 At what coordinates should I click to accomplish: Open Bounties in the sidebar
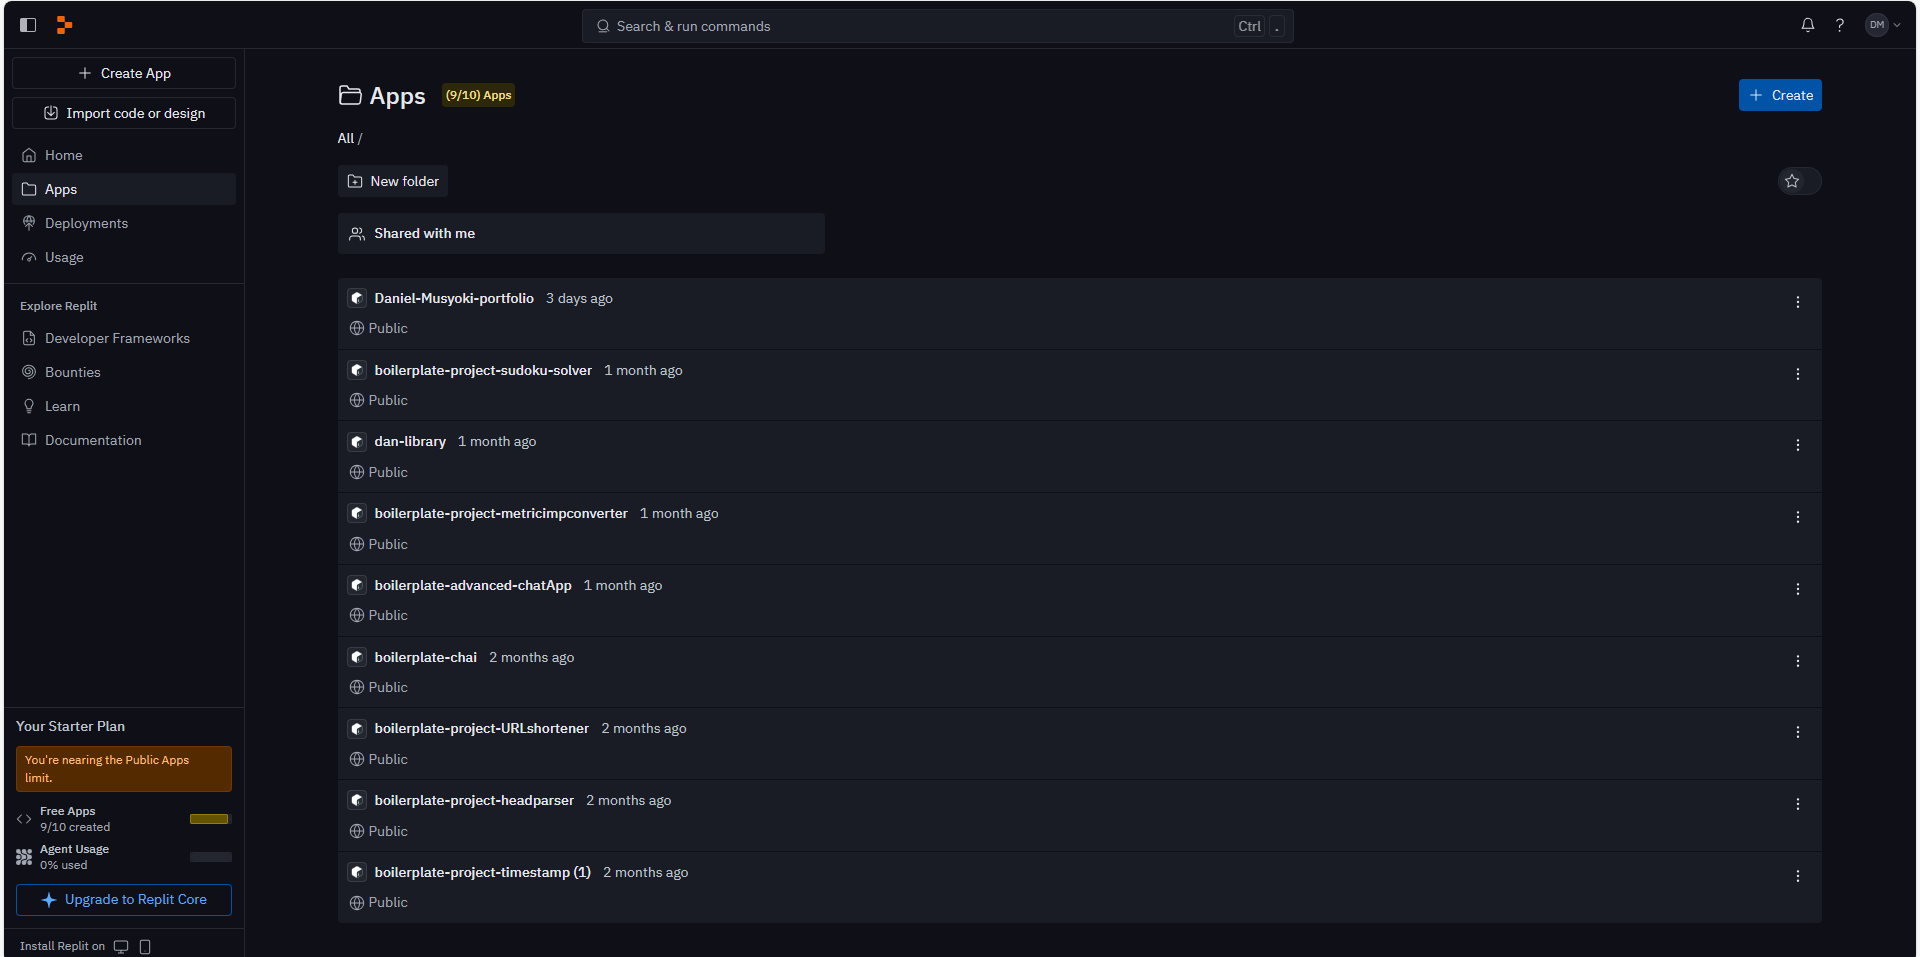point(124,372)
